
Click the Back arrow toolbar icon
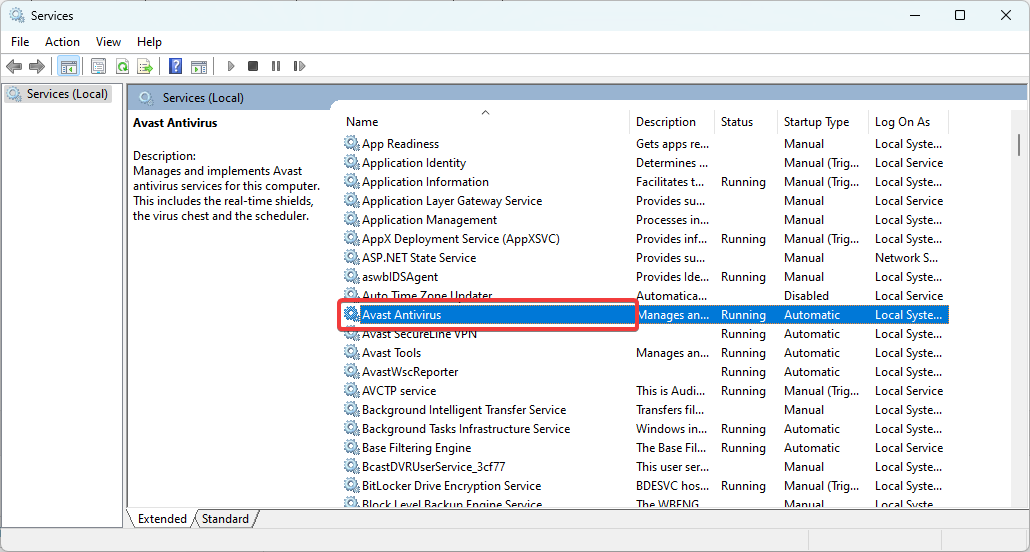coord(14,66)
